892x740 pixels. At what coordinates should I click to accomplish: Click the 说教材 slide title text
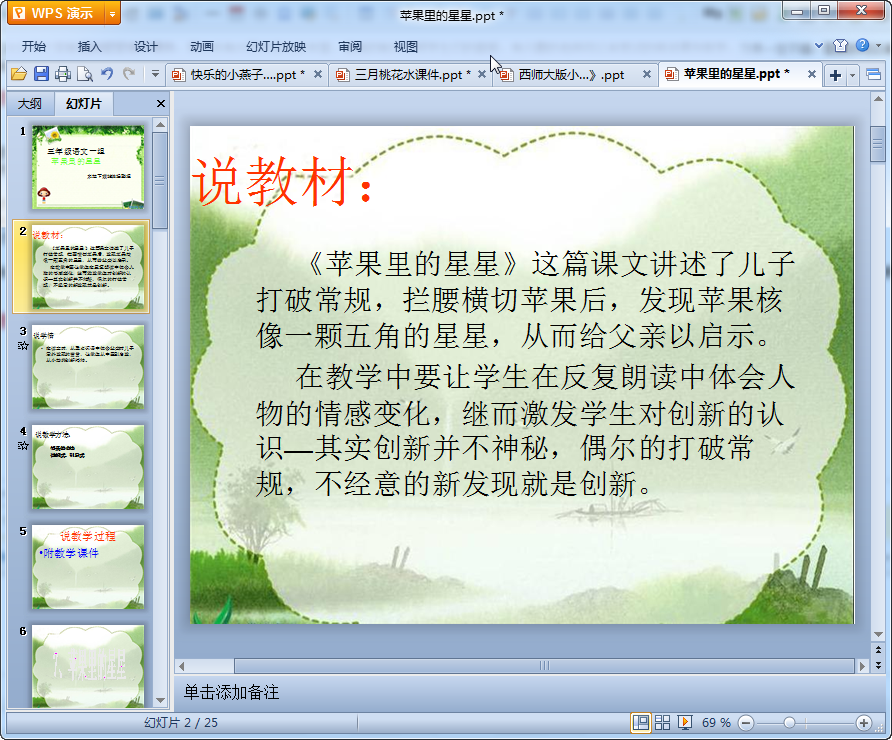(283, 181)
